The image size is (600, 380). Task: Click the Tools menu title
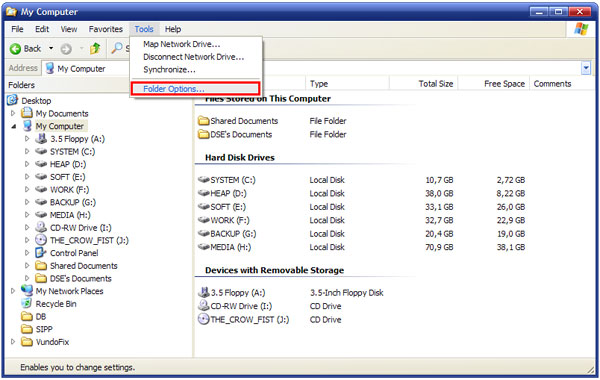143,29
